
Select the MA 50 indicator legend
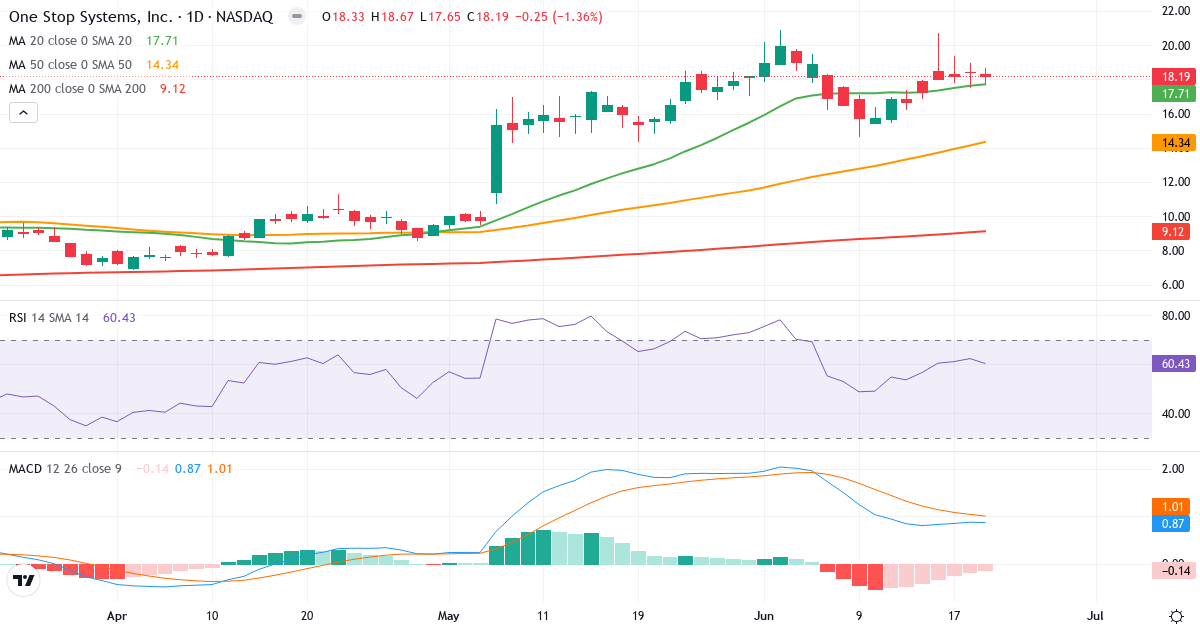point(72,65)
